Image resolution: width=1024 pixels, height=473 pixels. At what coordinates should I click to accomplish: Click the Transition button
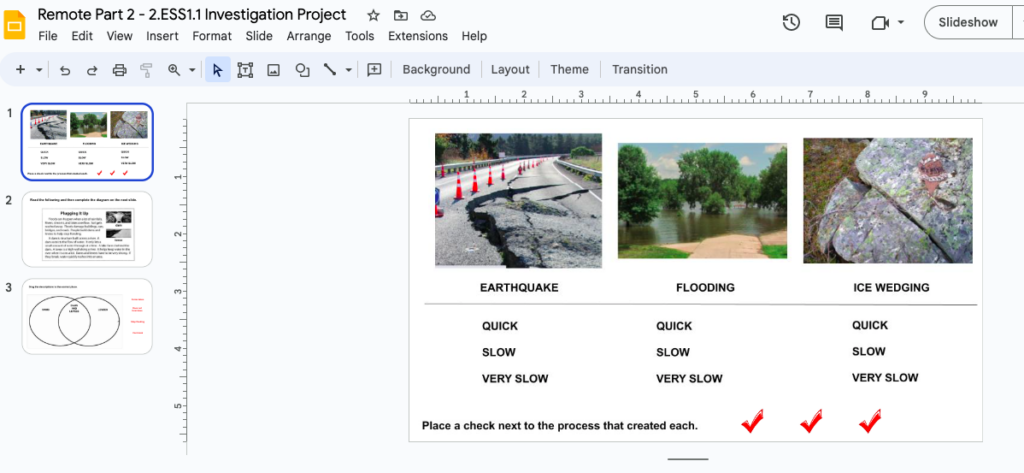point(639,69)
